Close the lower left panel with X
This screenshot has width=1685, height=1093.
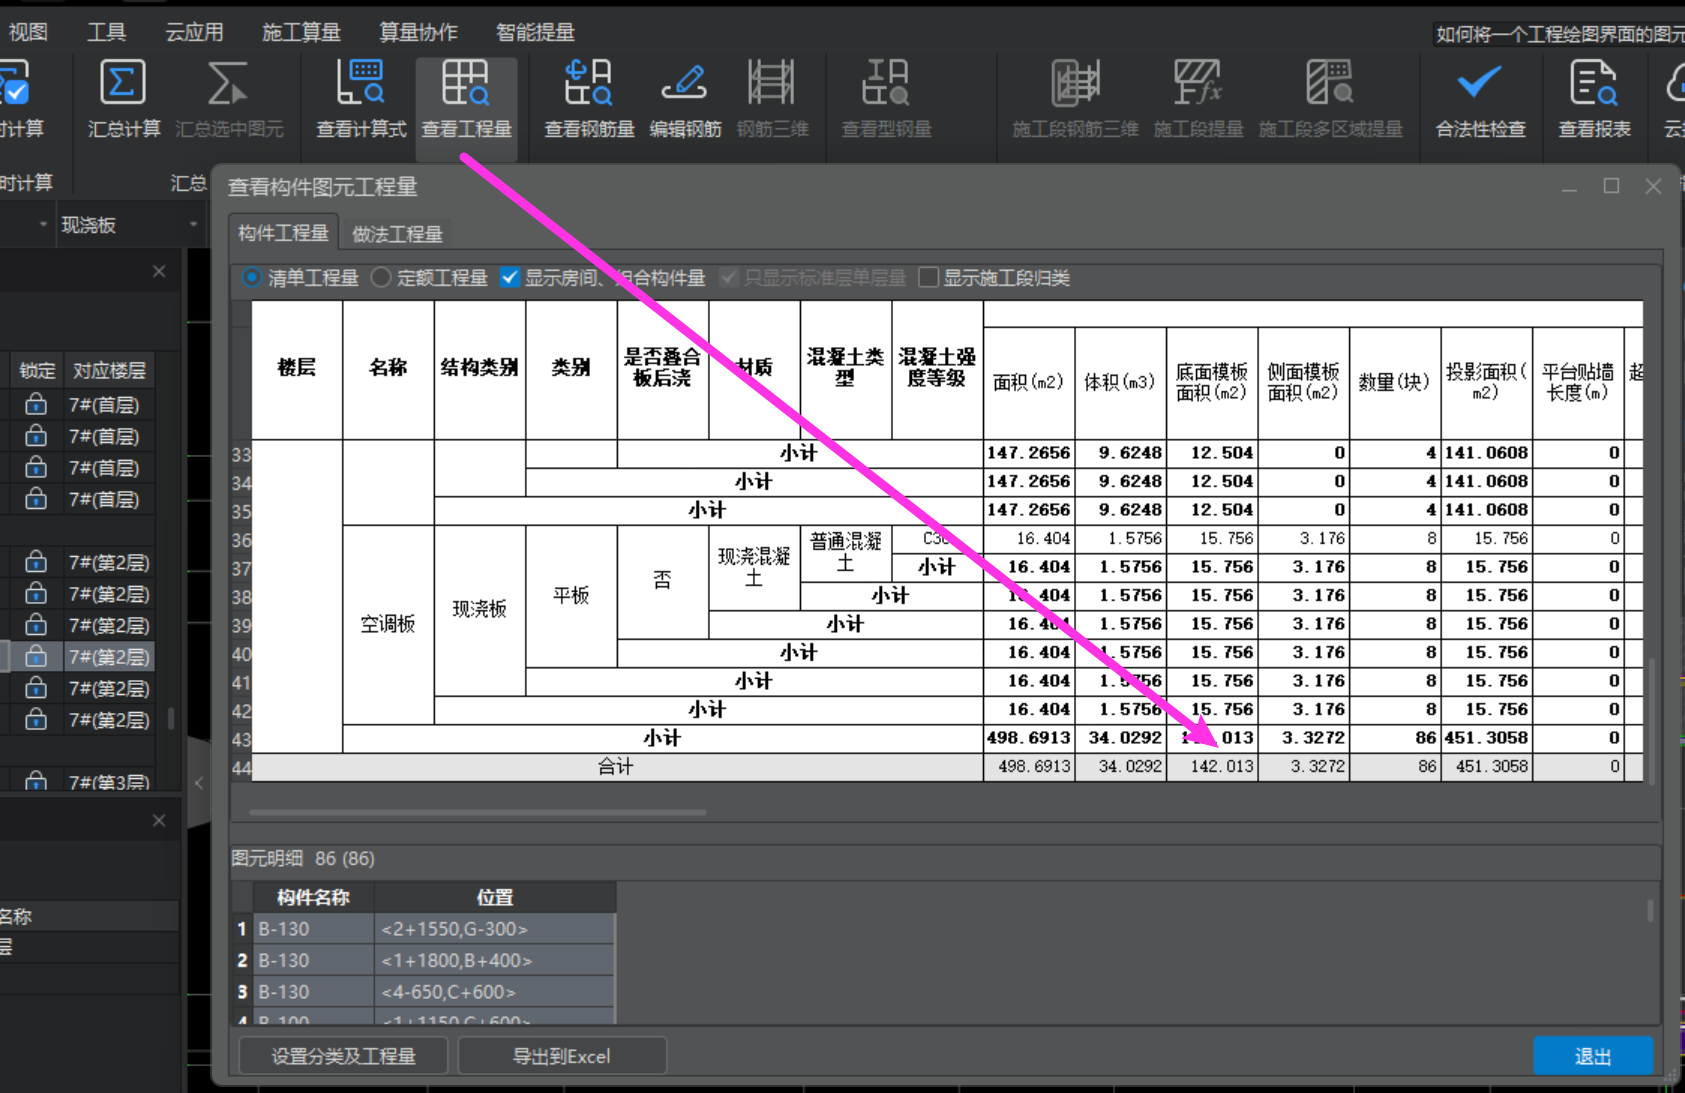(159, 820)
